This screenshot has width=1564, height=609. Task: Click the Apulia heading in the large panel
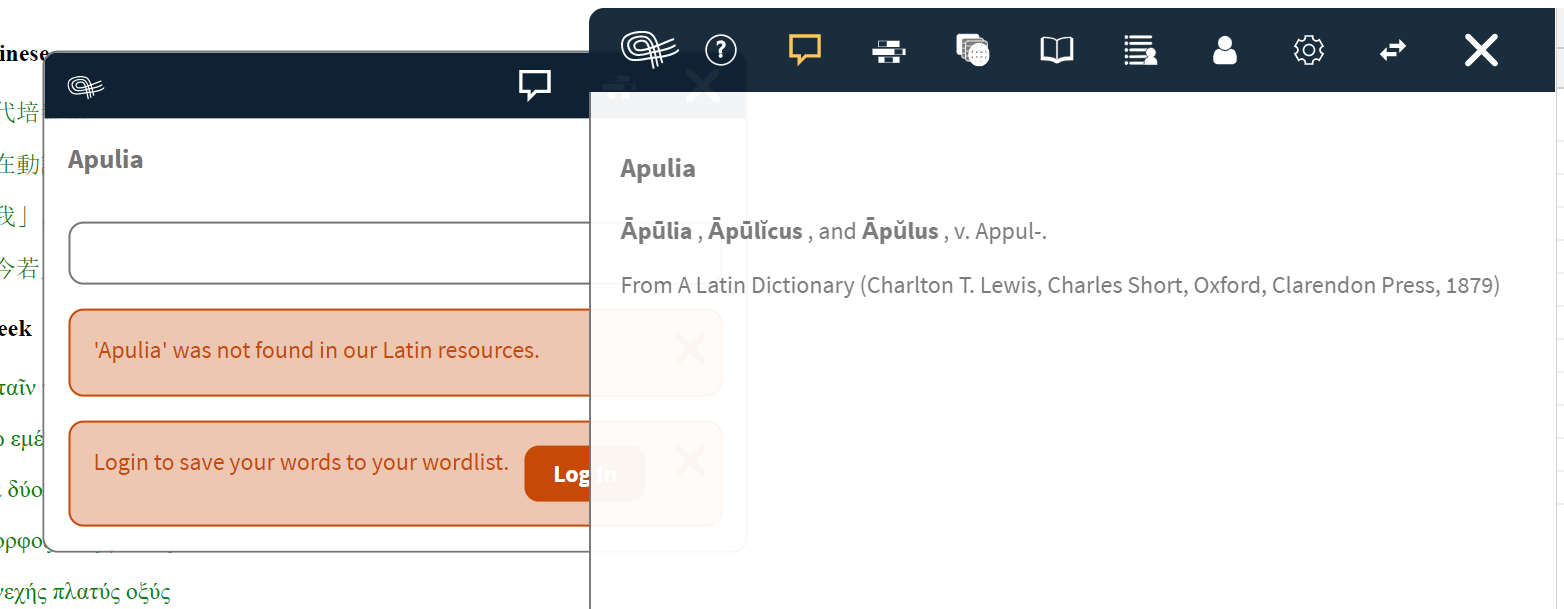(x=657, y=168)
